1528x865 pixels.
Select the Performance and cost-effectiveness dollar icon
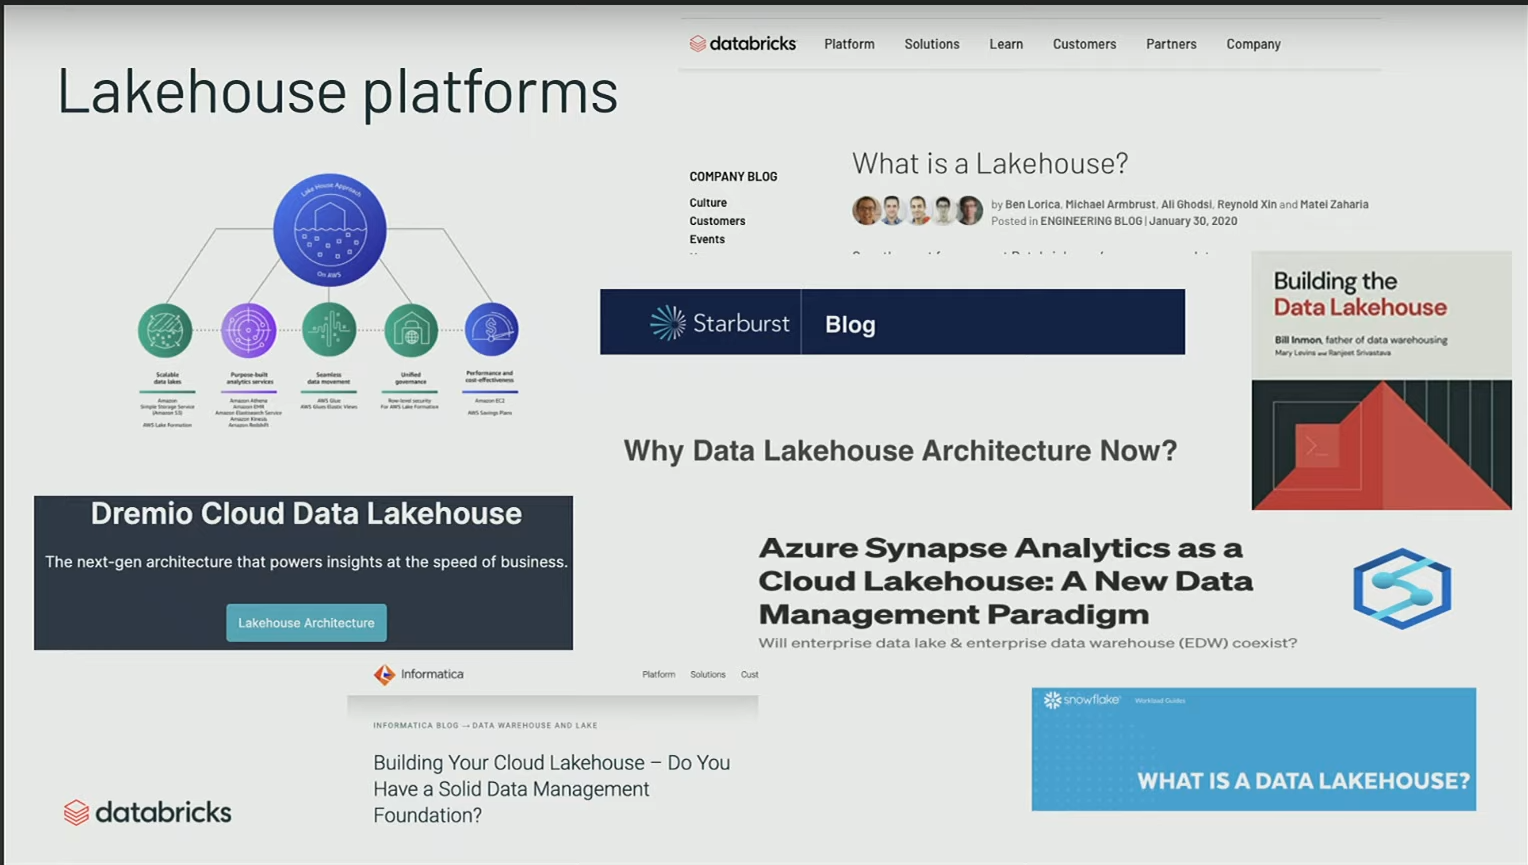tap(491, 330)
